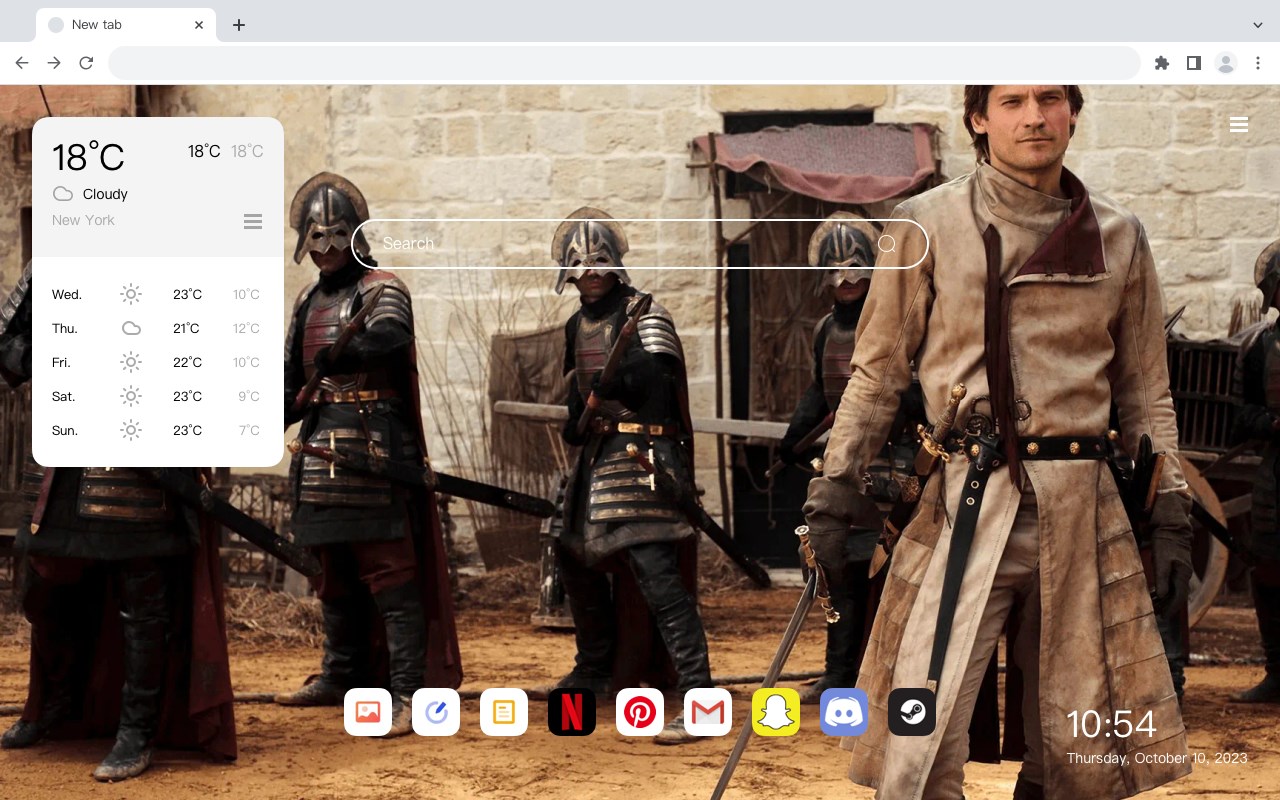Reload the current page
This screenshot has height=800, width=1280.
(86, 63)
